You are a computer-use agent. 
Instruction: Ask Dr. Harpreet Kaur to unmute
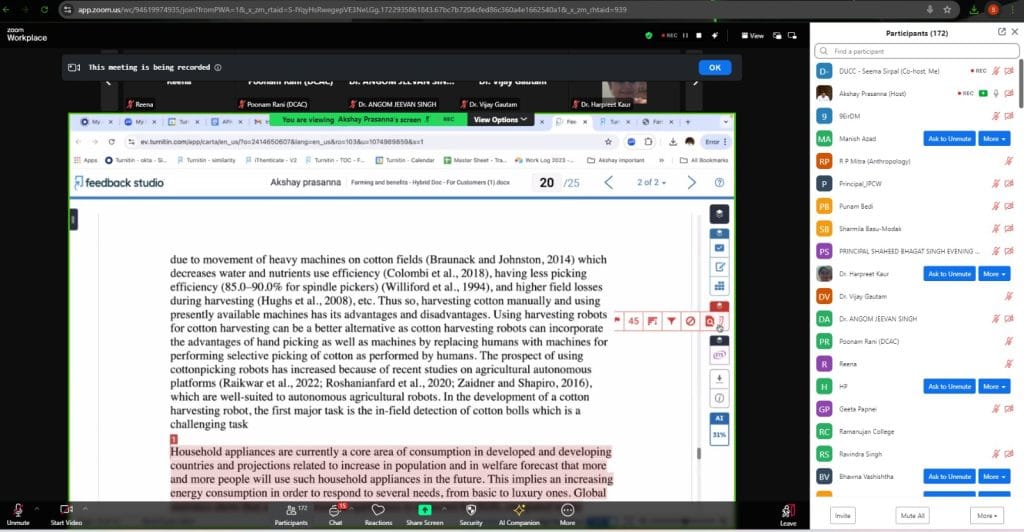pyautogui.click(x=949, y=273)
